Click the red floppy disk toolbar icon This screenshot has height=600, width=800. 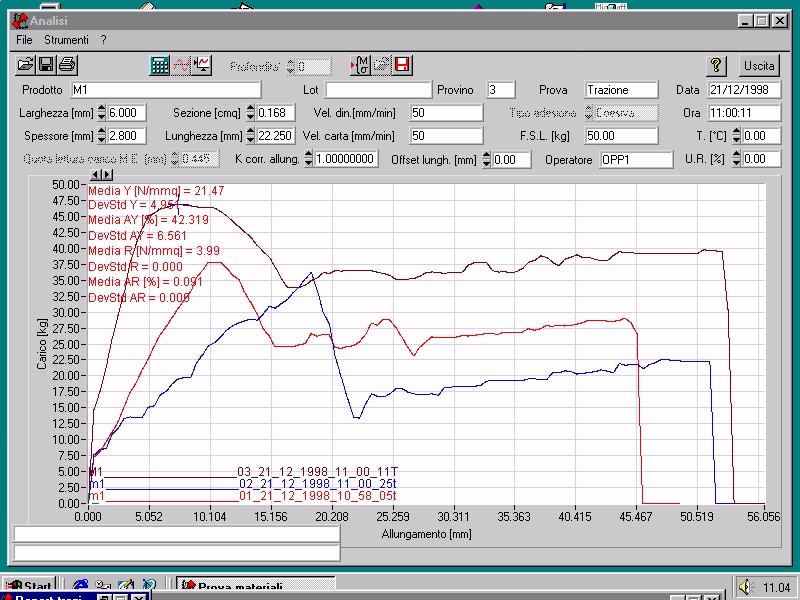[402, 66]
